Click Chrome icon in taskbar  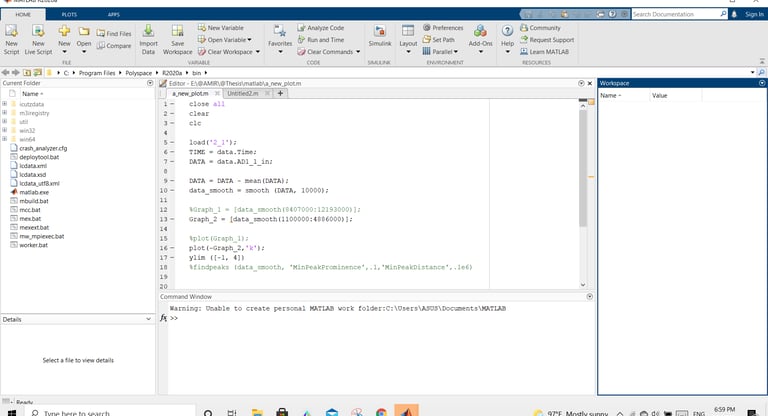(382, 413)
